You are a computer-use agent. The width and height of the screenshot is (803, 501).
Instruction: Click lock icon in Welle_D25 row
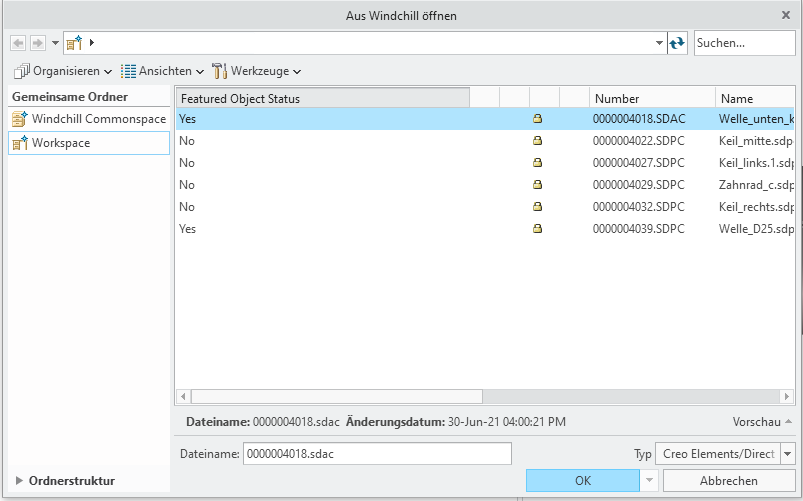click(537, 229)
